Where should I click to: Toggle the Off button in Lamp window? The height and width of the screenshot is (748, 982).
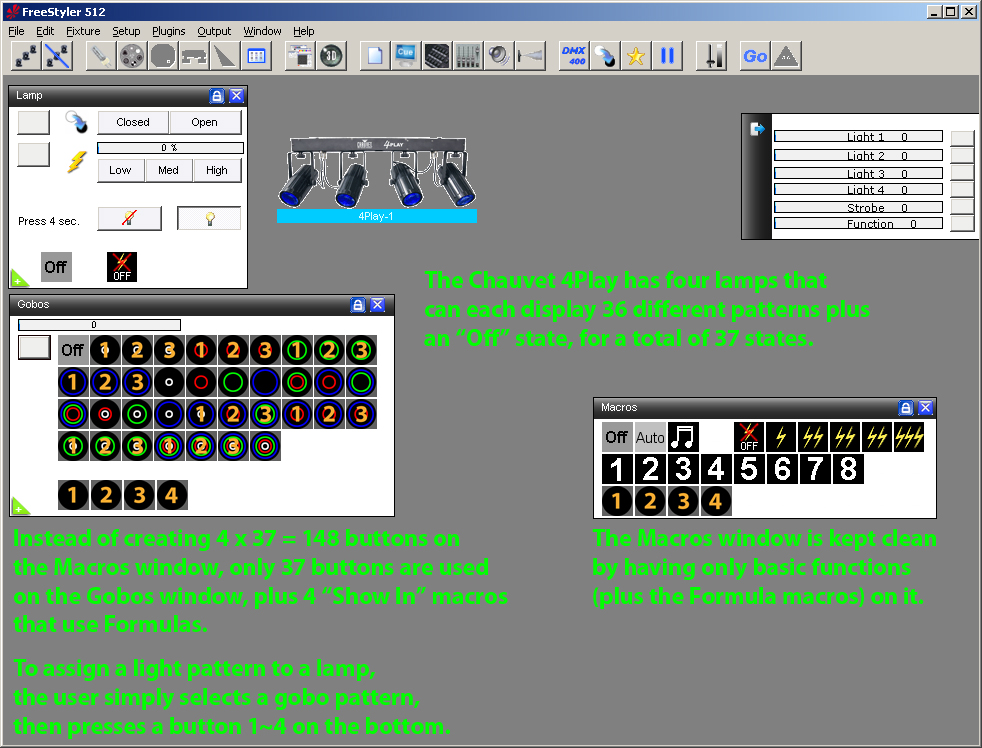pyautogui.click(x=56, y=267)
